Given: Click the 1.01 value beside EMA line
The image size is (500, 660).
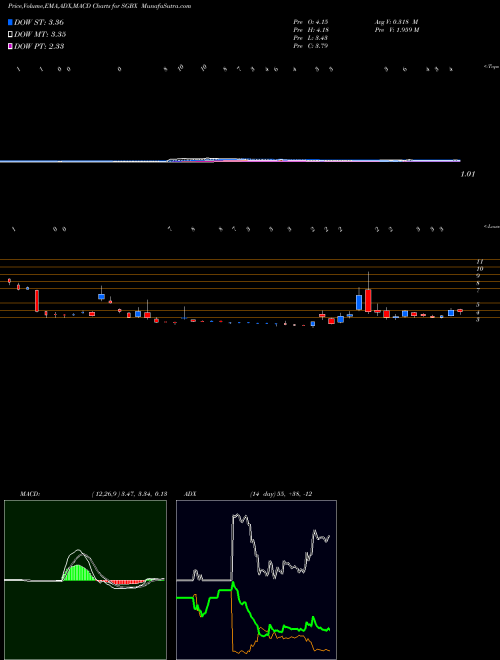Looking at the screenshot, I should coord(468,174).
